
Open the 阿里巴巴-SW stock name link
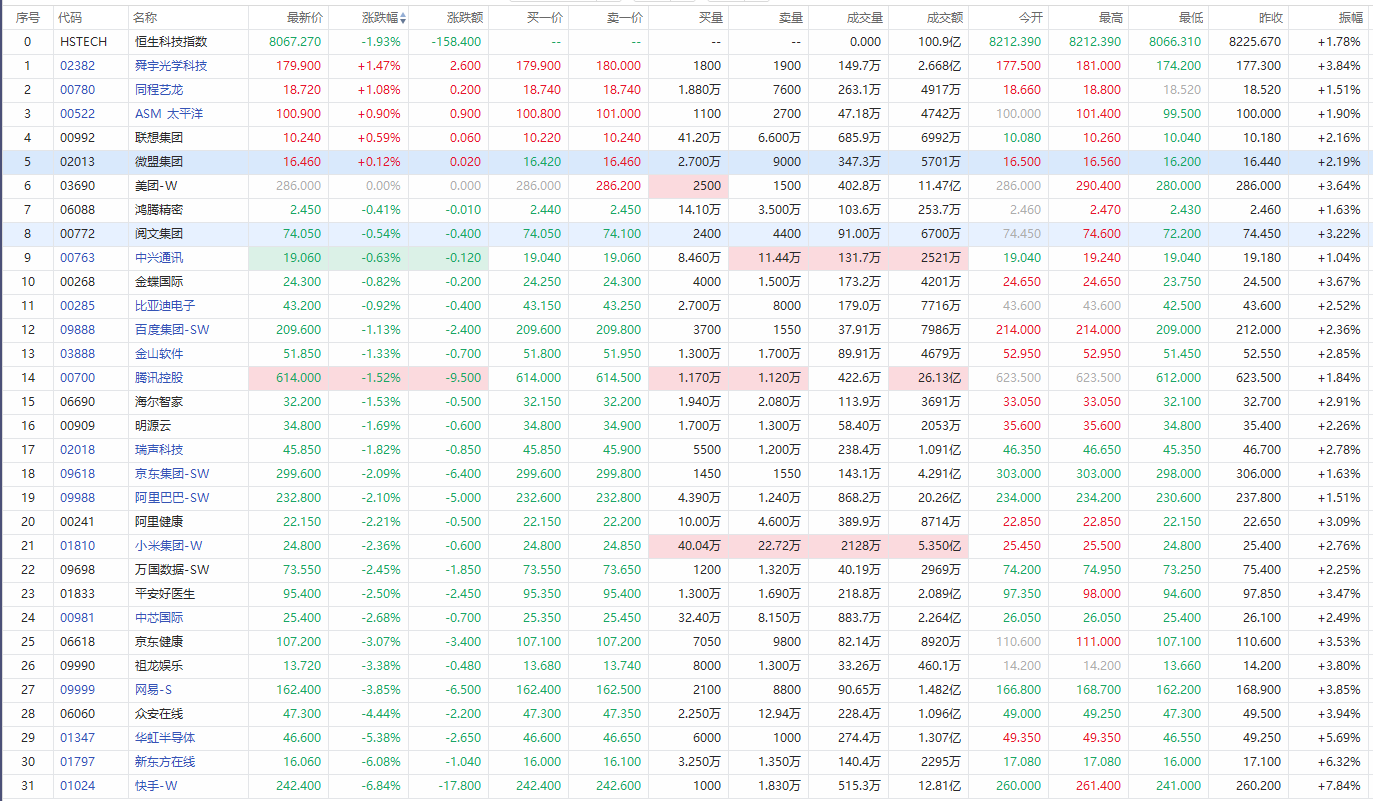click(172, 498)
